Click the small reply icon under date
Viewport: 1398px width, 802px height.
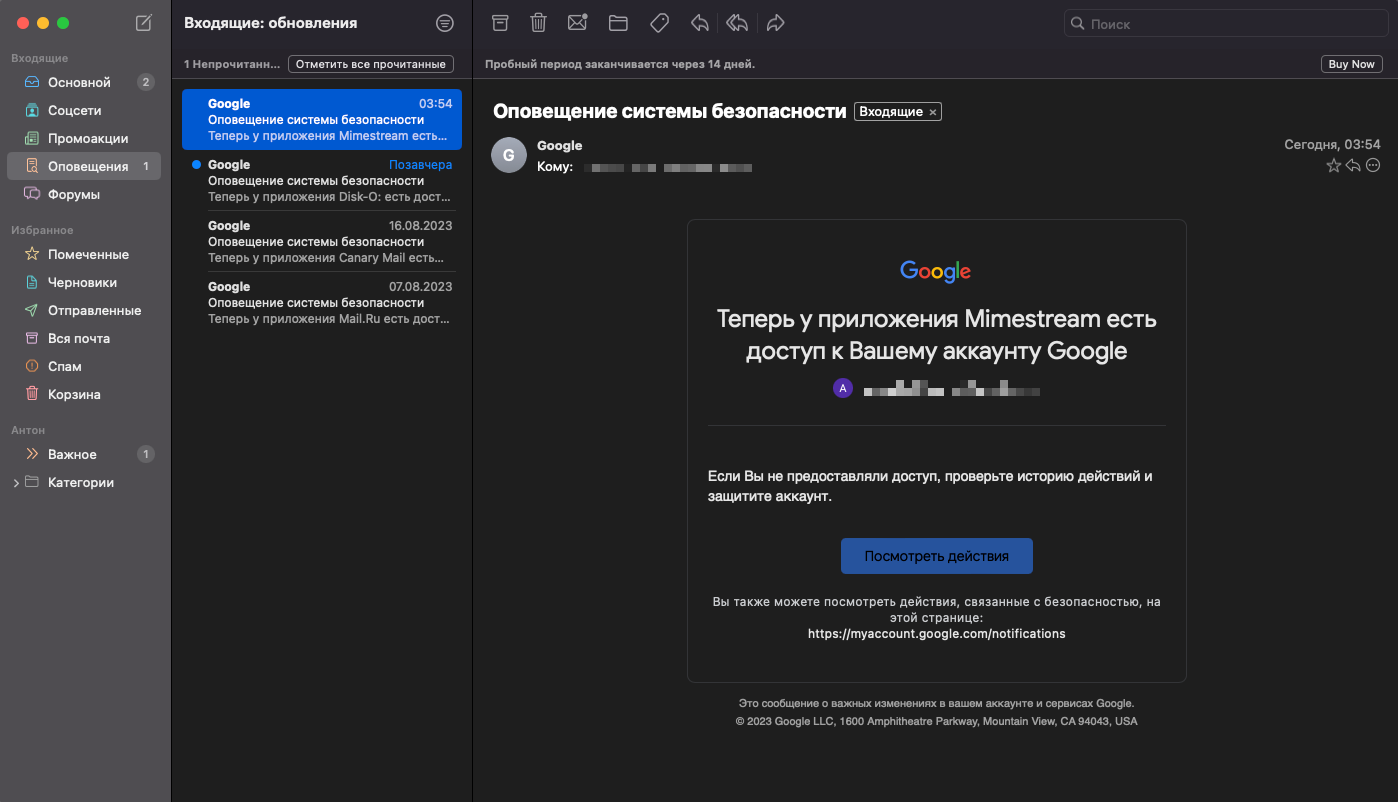tap(1353, 166)
